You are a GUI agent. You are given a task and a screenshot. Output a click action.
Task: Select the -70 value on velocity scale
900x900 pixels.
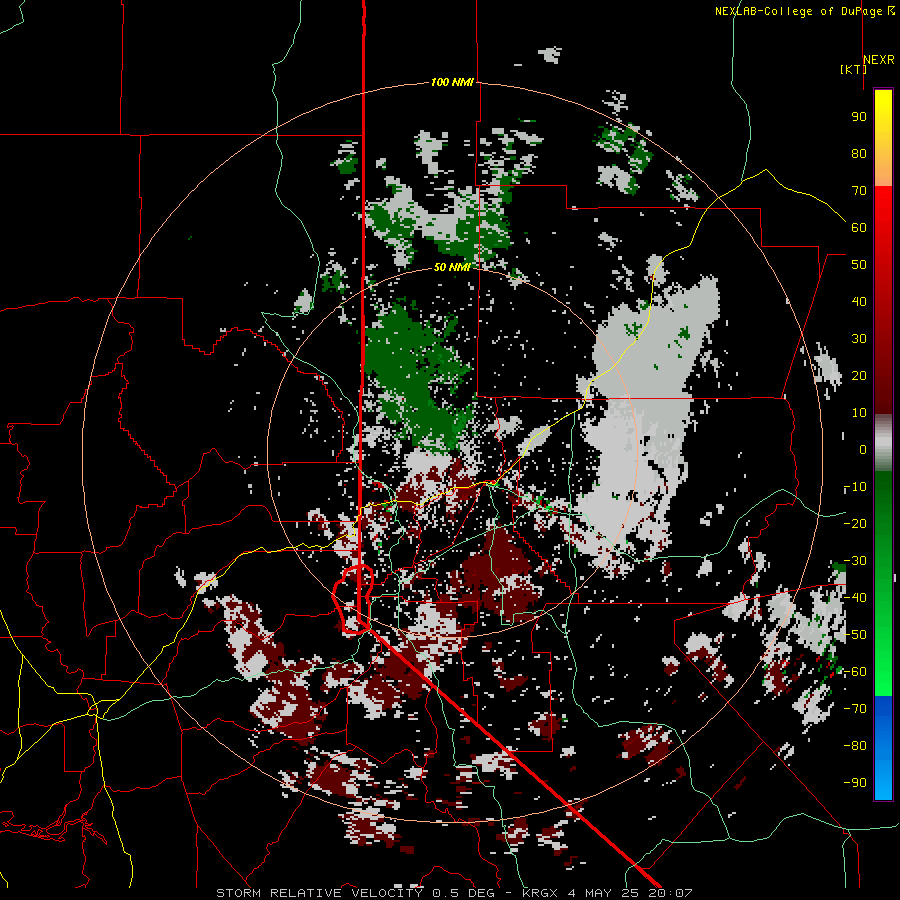[855, 709]
